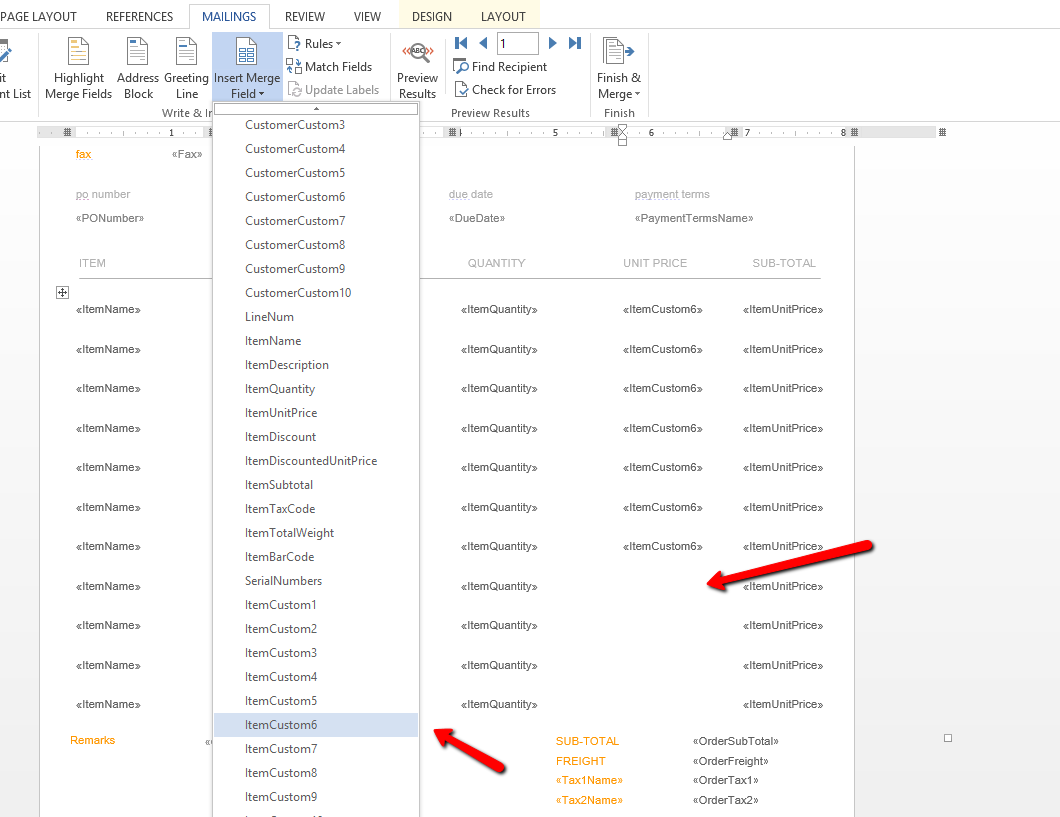Click the record number input field
Image resolution: width=1060 pixels, height=817 pixels.
pyautogui.click(x=518, y=43)
